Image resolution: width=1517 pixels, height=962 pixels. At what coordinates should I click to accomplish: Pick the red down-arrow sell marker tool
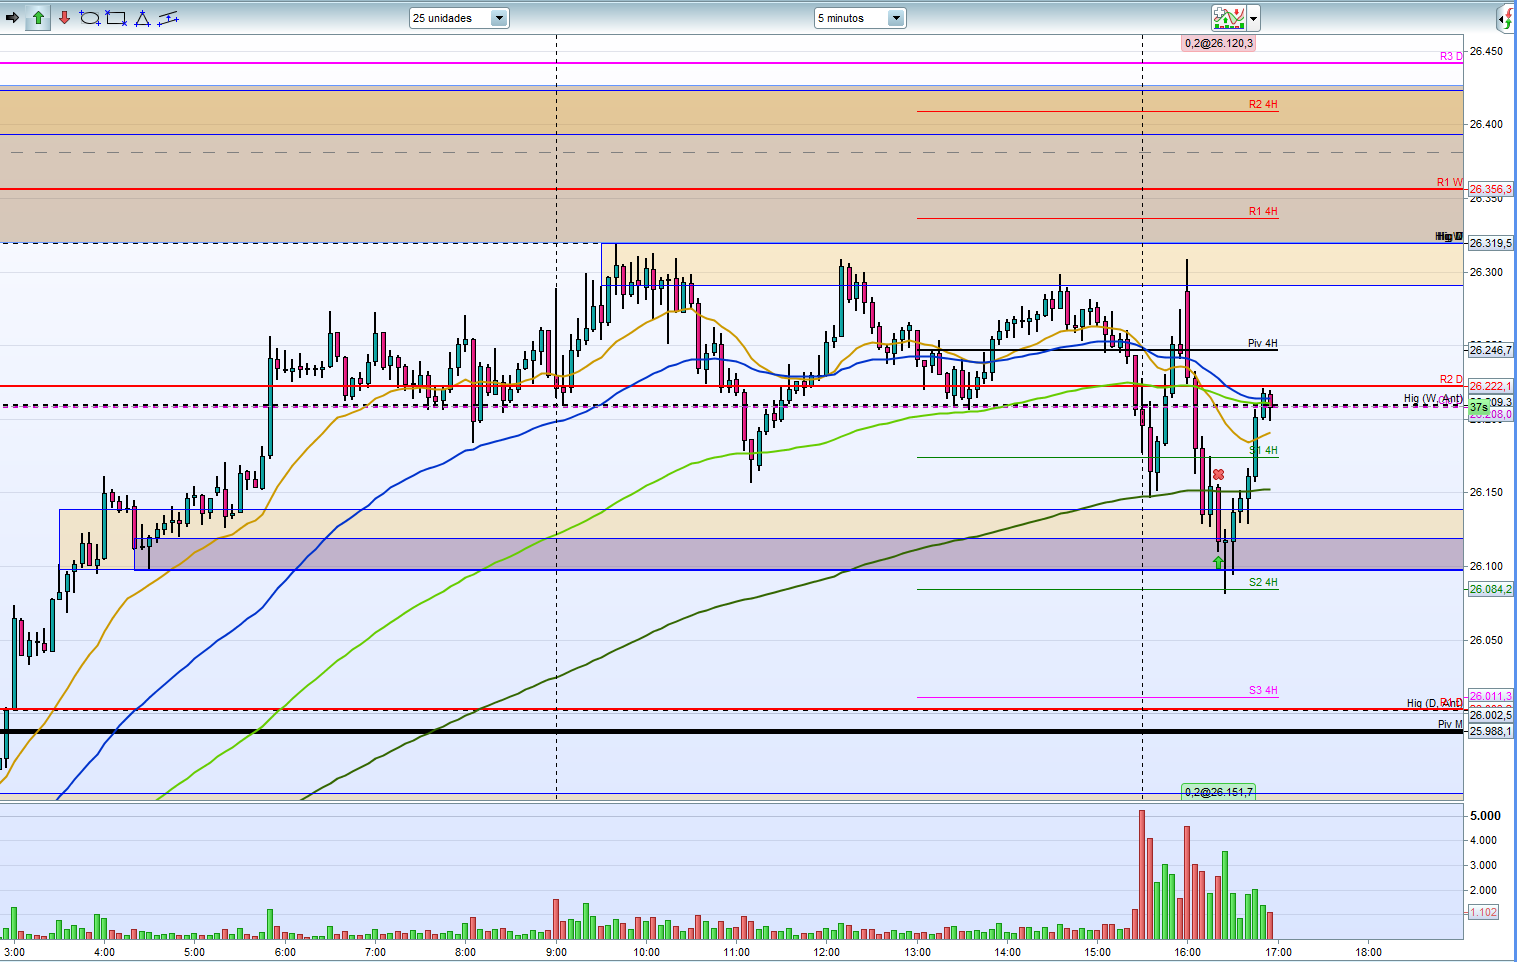point(64,18)
